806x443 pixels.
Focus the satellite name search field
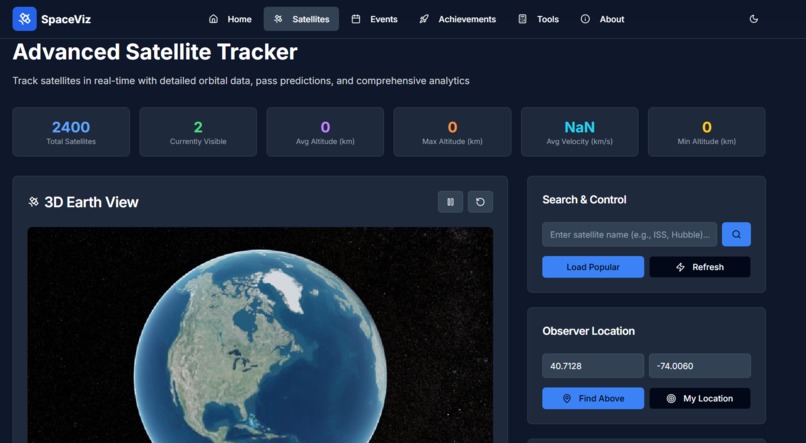pos(629,234)
